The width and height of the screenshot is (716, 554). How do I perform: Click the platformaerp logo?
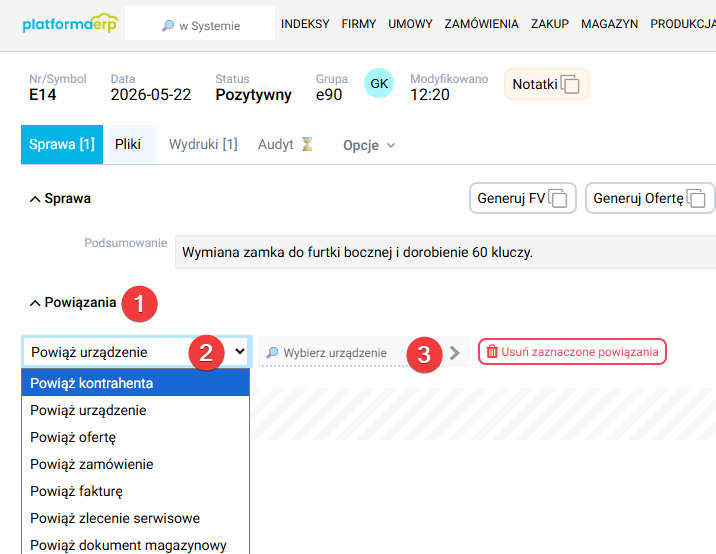(70, 23)
